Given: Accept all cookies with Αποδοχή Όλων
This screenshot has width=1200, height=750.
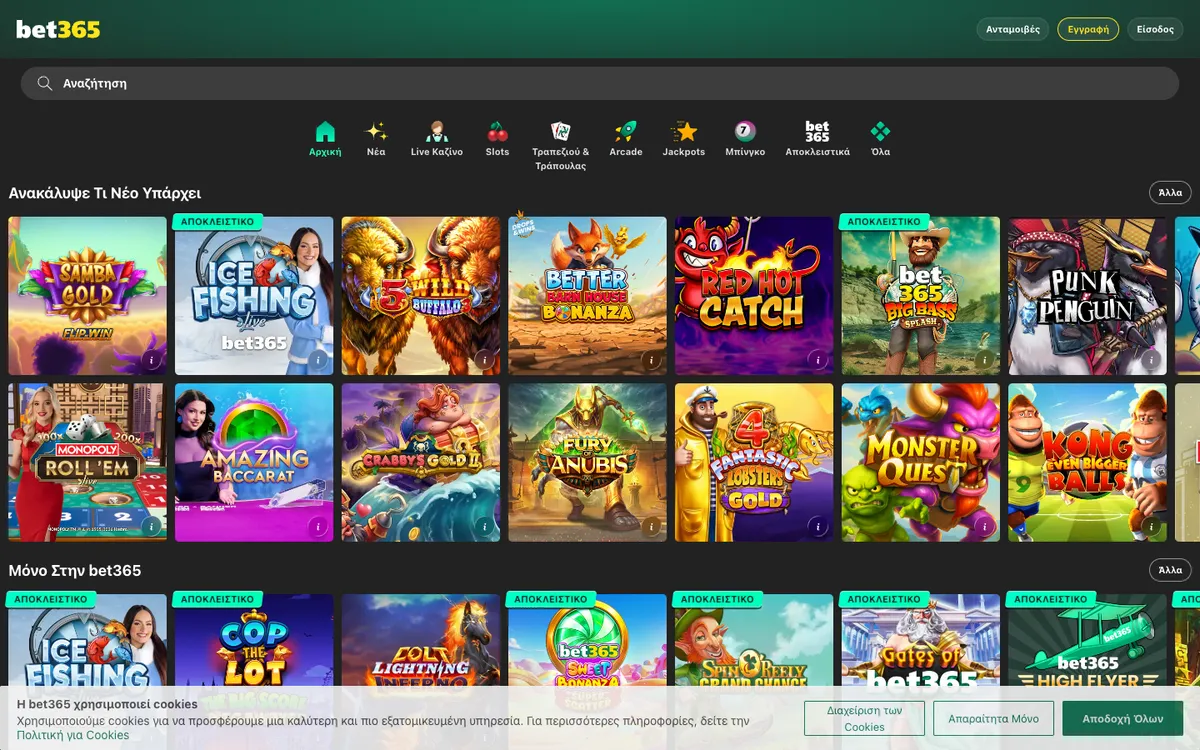Looking at the screenshot, I should tap(1122, 719).
